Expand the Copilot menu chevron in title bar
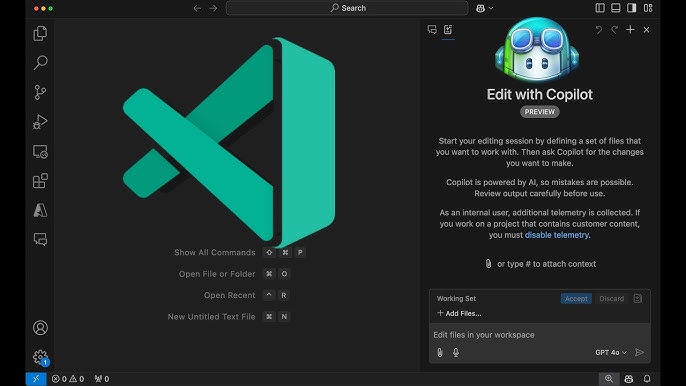Screen dimensions: 686x386 pos(491,8)
